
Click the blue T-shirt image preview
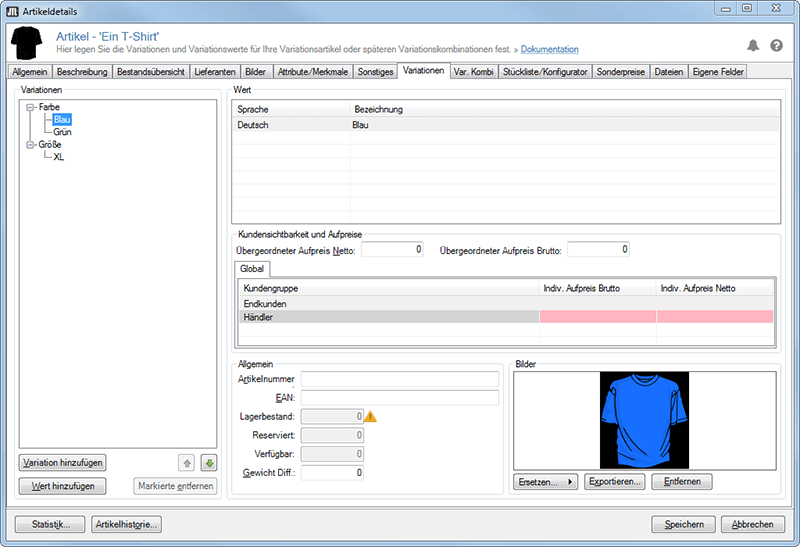[644, 420]
